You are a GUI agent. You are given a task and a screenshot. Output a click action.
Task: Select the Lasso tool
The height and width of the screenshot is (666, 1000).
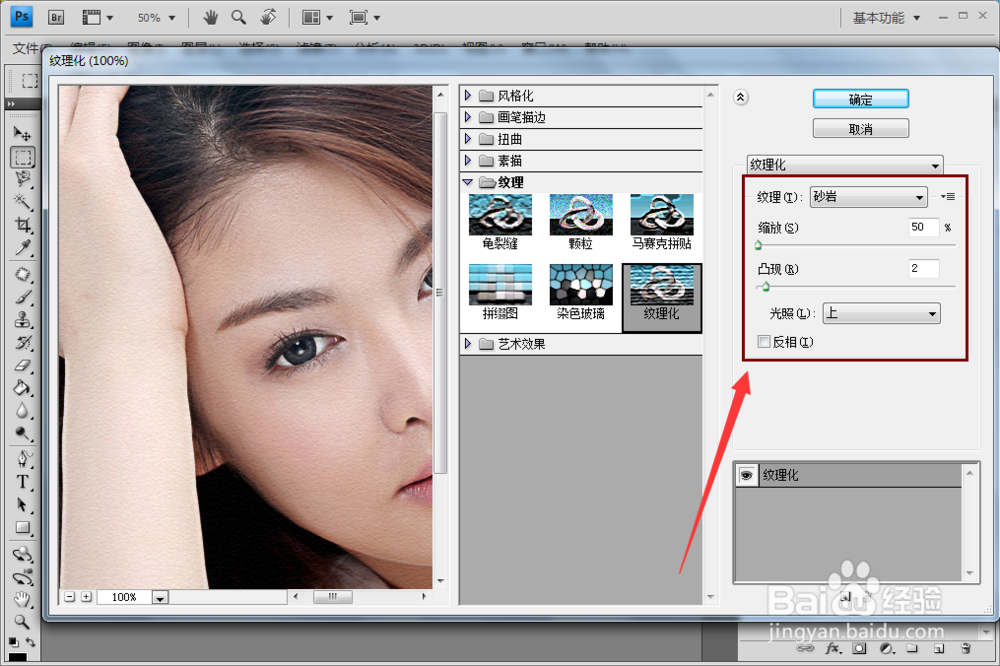[22, 179]
